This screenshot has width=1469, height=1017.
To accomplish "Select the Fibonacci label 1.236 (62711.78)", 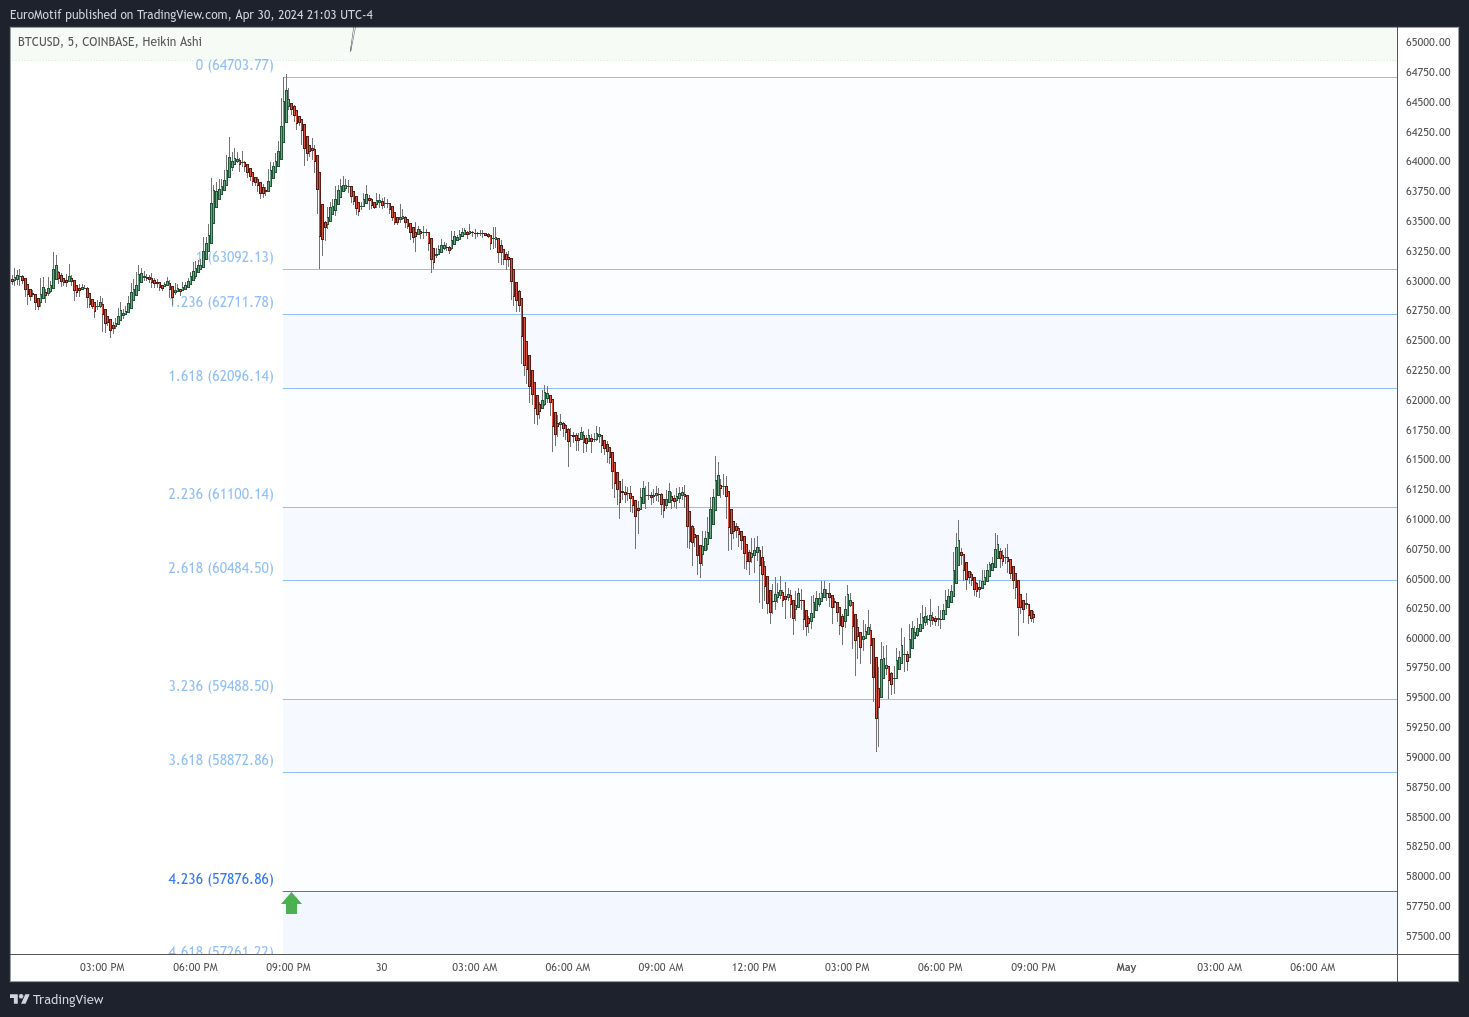I will tap(221, 302).
